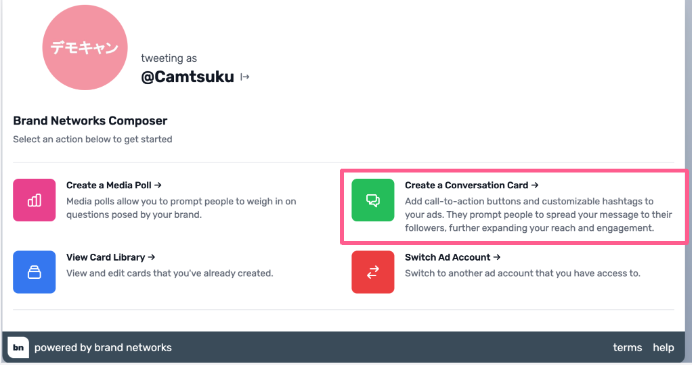Open the View Card Library link
The width and height of the screenshot is (692, 365).
click(x=111, y=257)
